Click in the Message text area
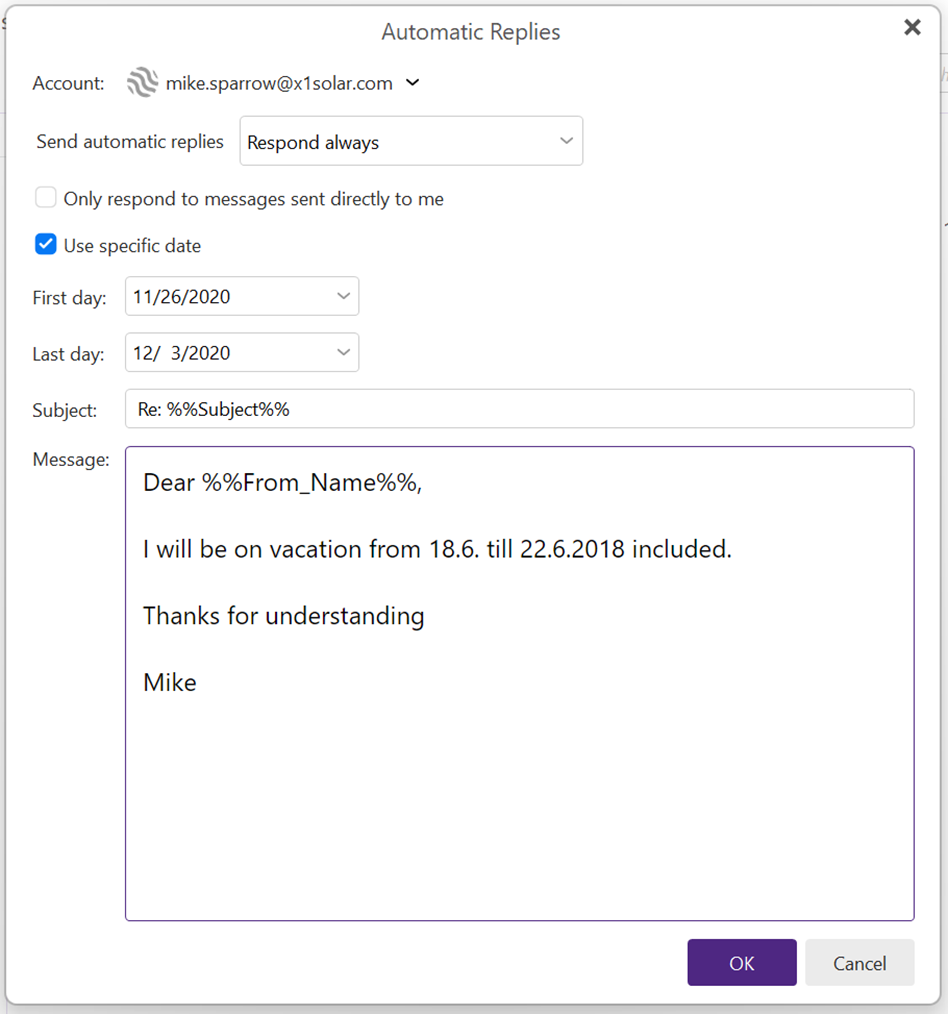The width and height of the screenshot is (948, 1014). [519, 684]
